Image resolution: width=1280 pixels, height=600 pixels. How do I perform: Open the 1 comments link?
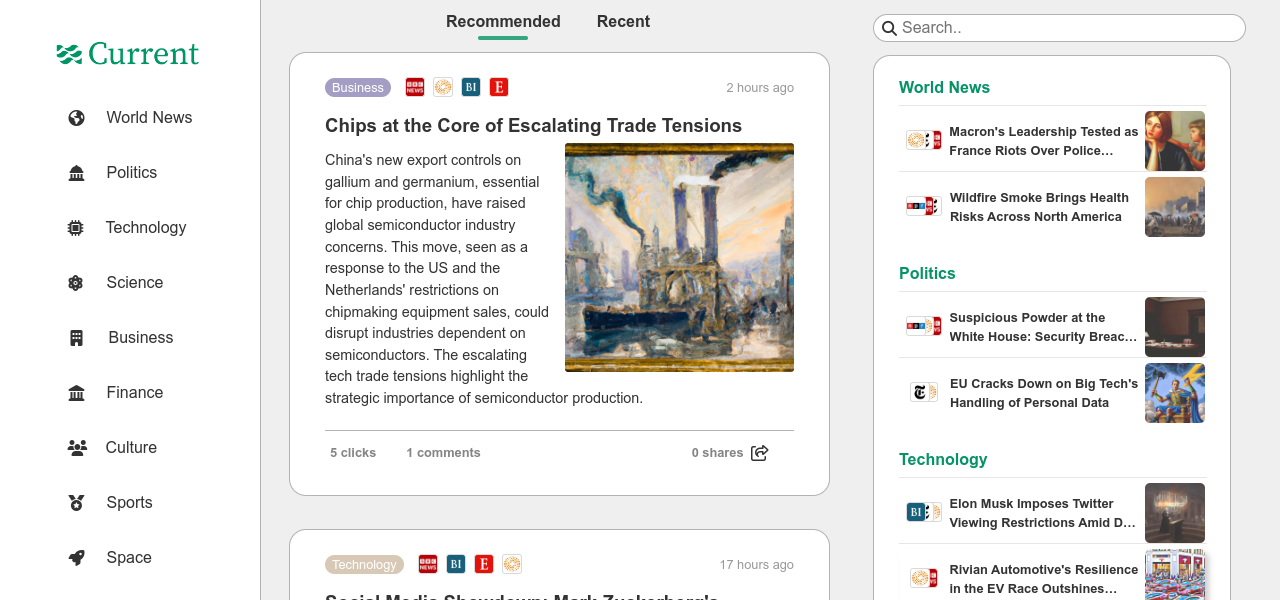pyautogui.click(x=443, y=453)
